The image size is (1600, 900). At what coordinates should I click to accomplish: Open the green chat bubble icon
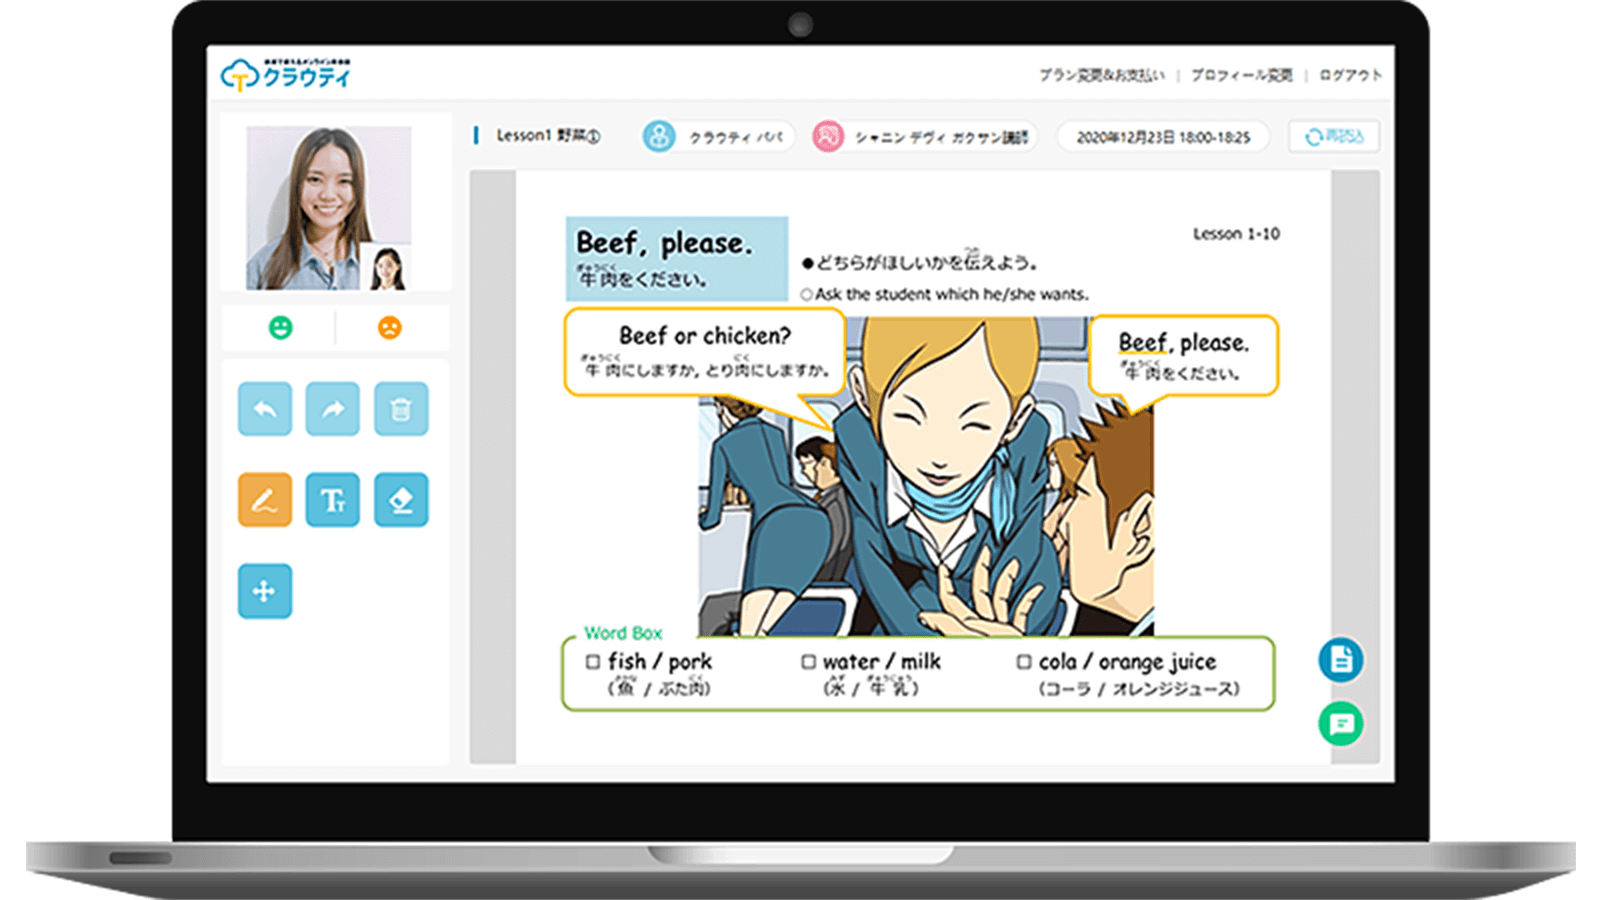point(1340,723)
